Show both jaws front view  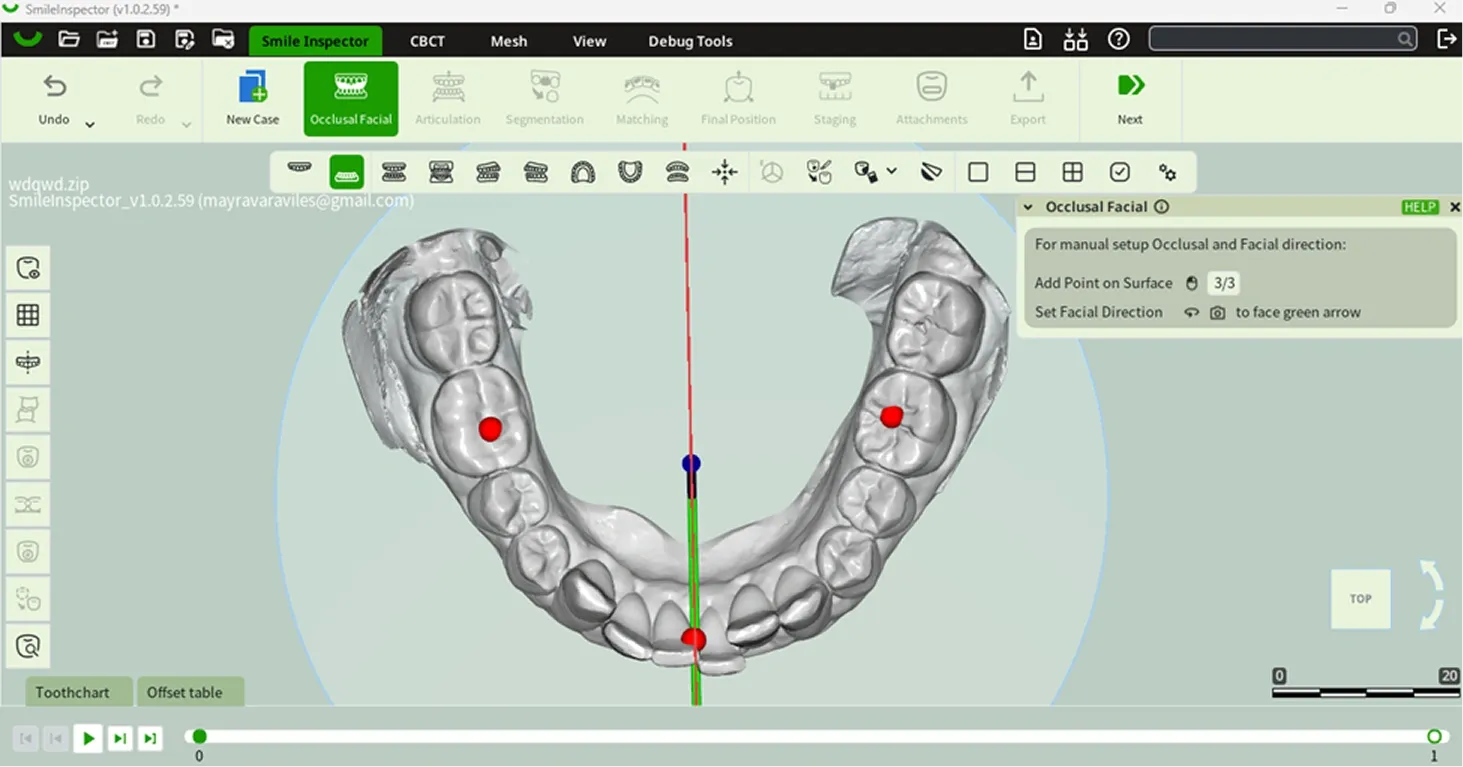click(x=394, y=172)
